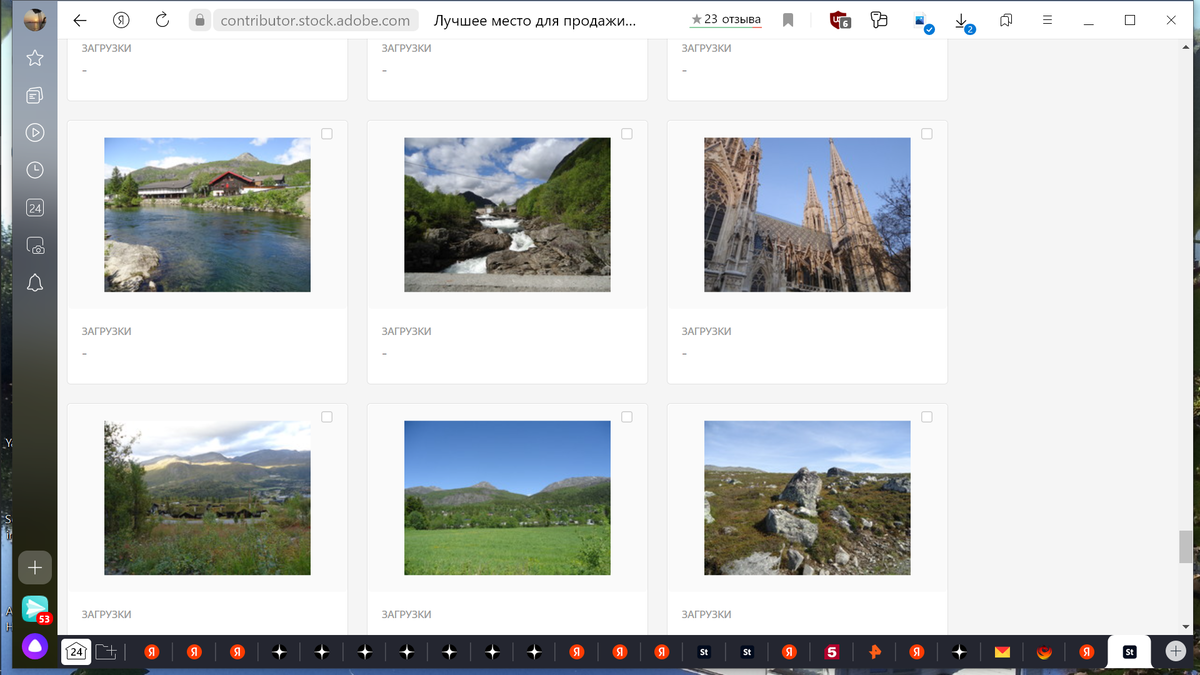Select the cloudy mountain valley photo checkbox
This screenshot has width=1200, height=675.
click(327, 417)
